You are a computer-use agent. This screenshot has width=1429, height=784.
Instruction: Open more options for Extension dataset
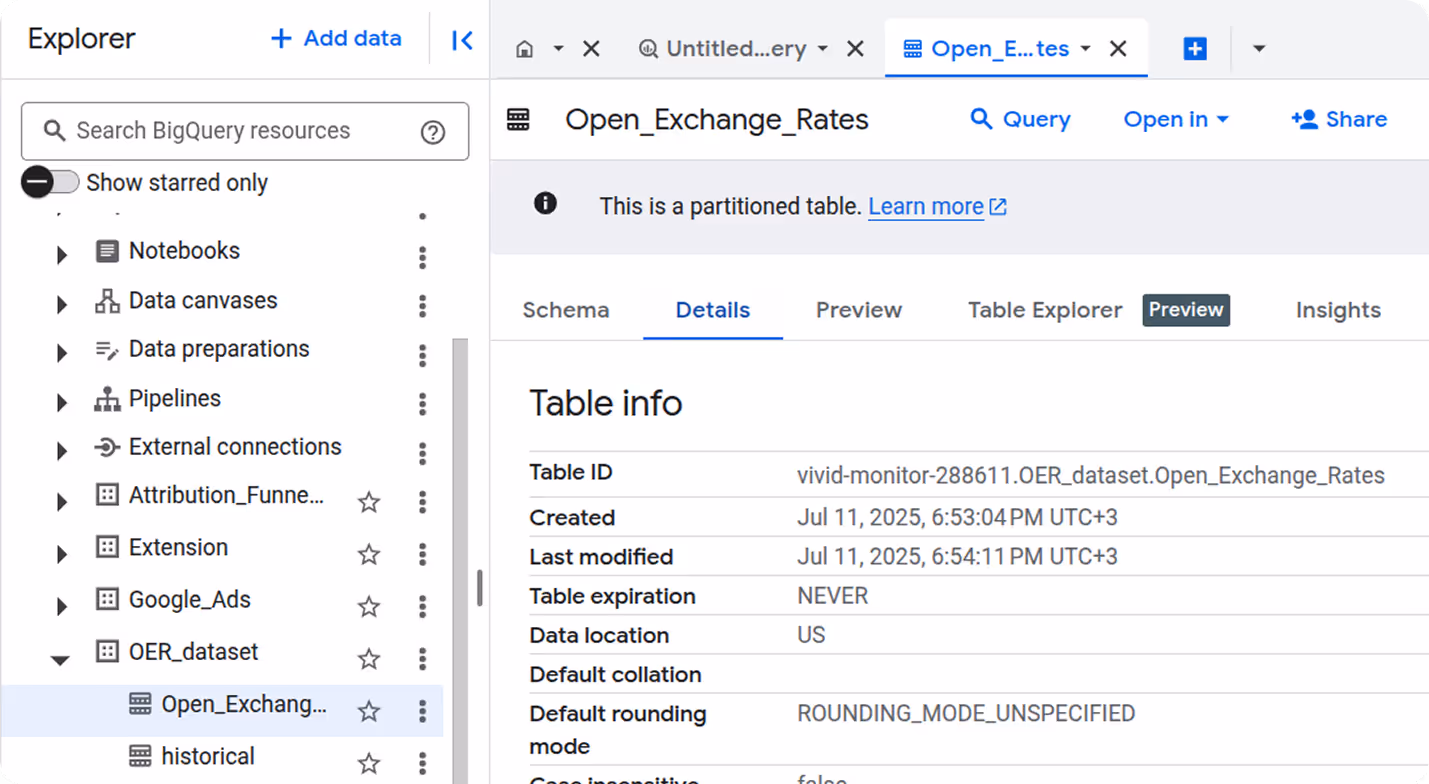tap(422, 554)
